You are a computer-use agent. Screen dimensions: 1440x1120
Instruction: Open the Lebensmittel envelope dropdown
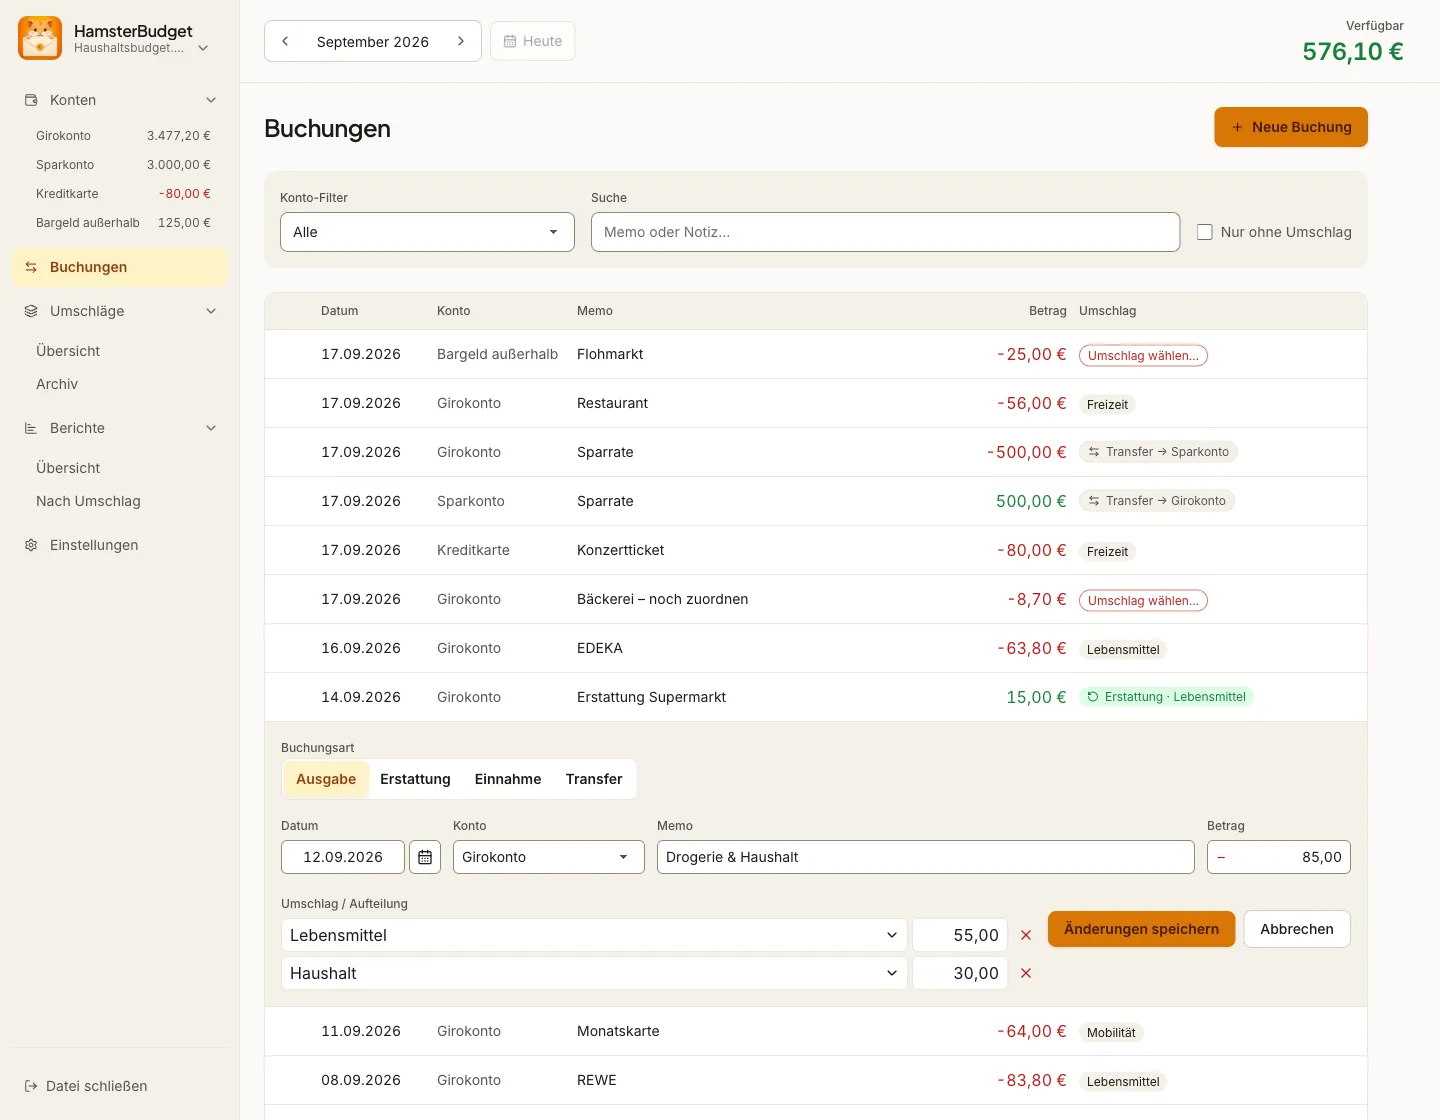click(x=594, y=935)
